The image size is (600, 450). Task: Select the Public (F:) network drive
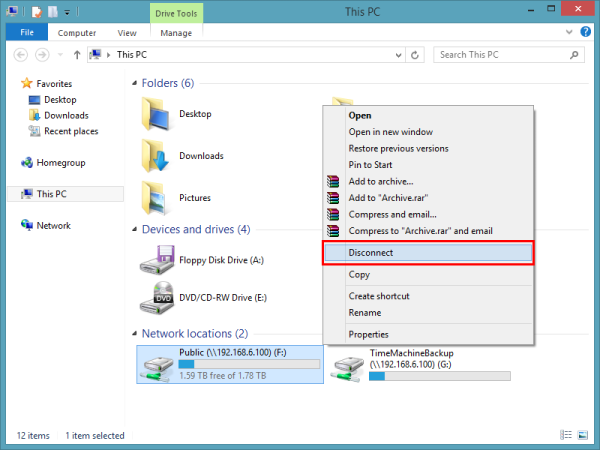click(x=230, y=364)
